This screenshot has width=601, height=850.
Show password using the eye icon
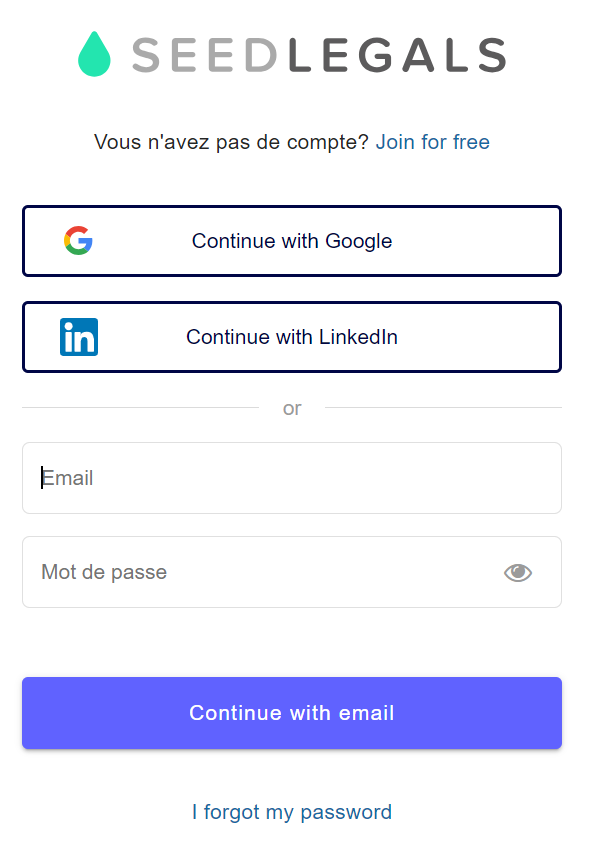(x=518, y=572)
